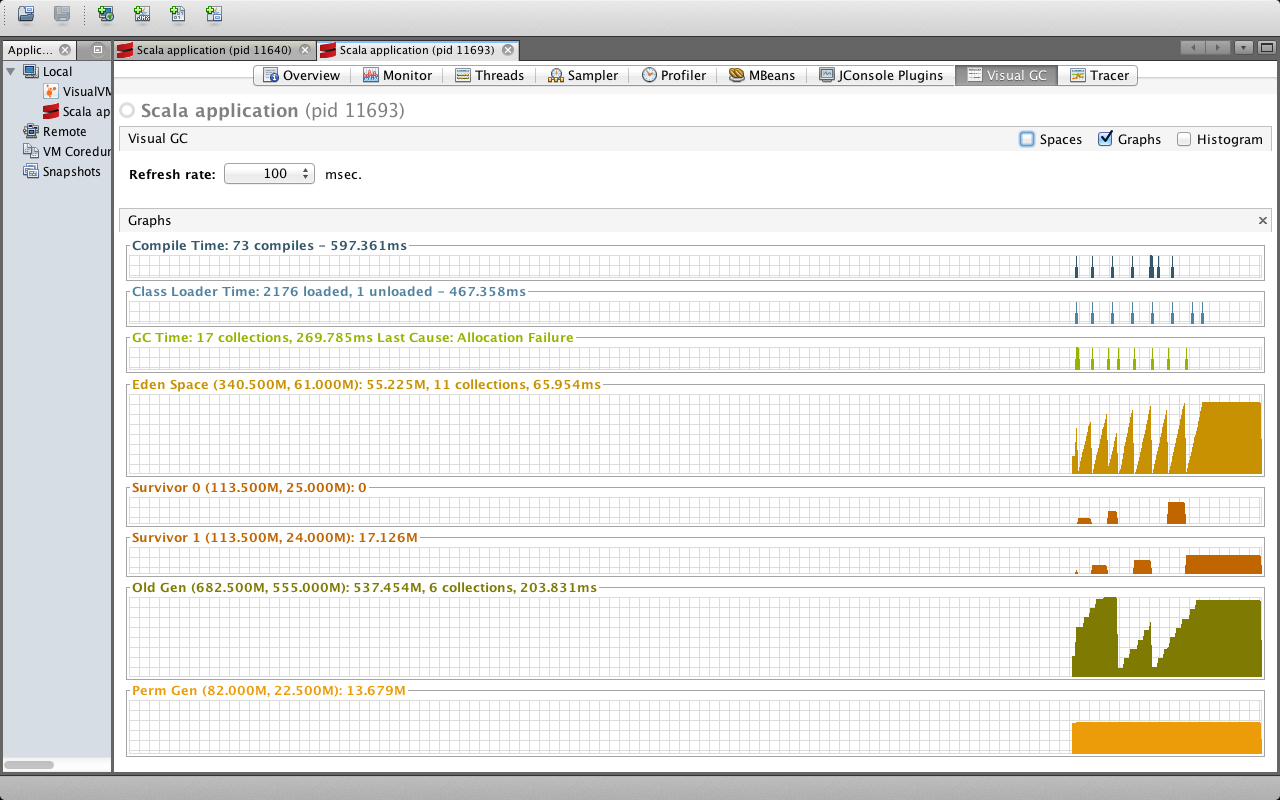Minimize the Applications side panel
The height and width of the screenshot is (800, 1280).
[98, 50]
